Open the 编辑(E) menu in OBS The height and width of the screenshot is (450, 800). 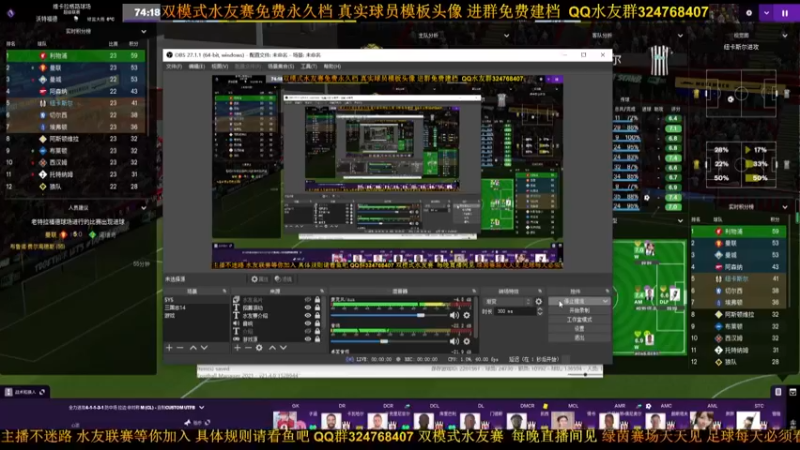pos(196,66)
